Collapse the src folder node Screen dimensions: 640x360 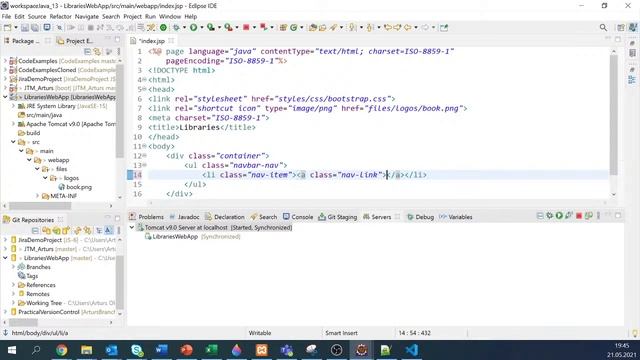[13, 142]
